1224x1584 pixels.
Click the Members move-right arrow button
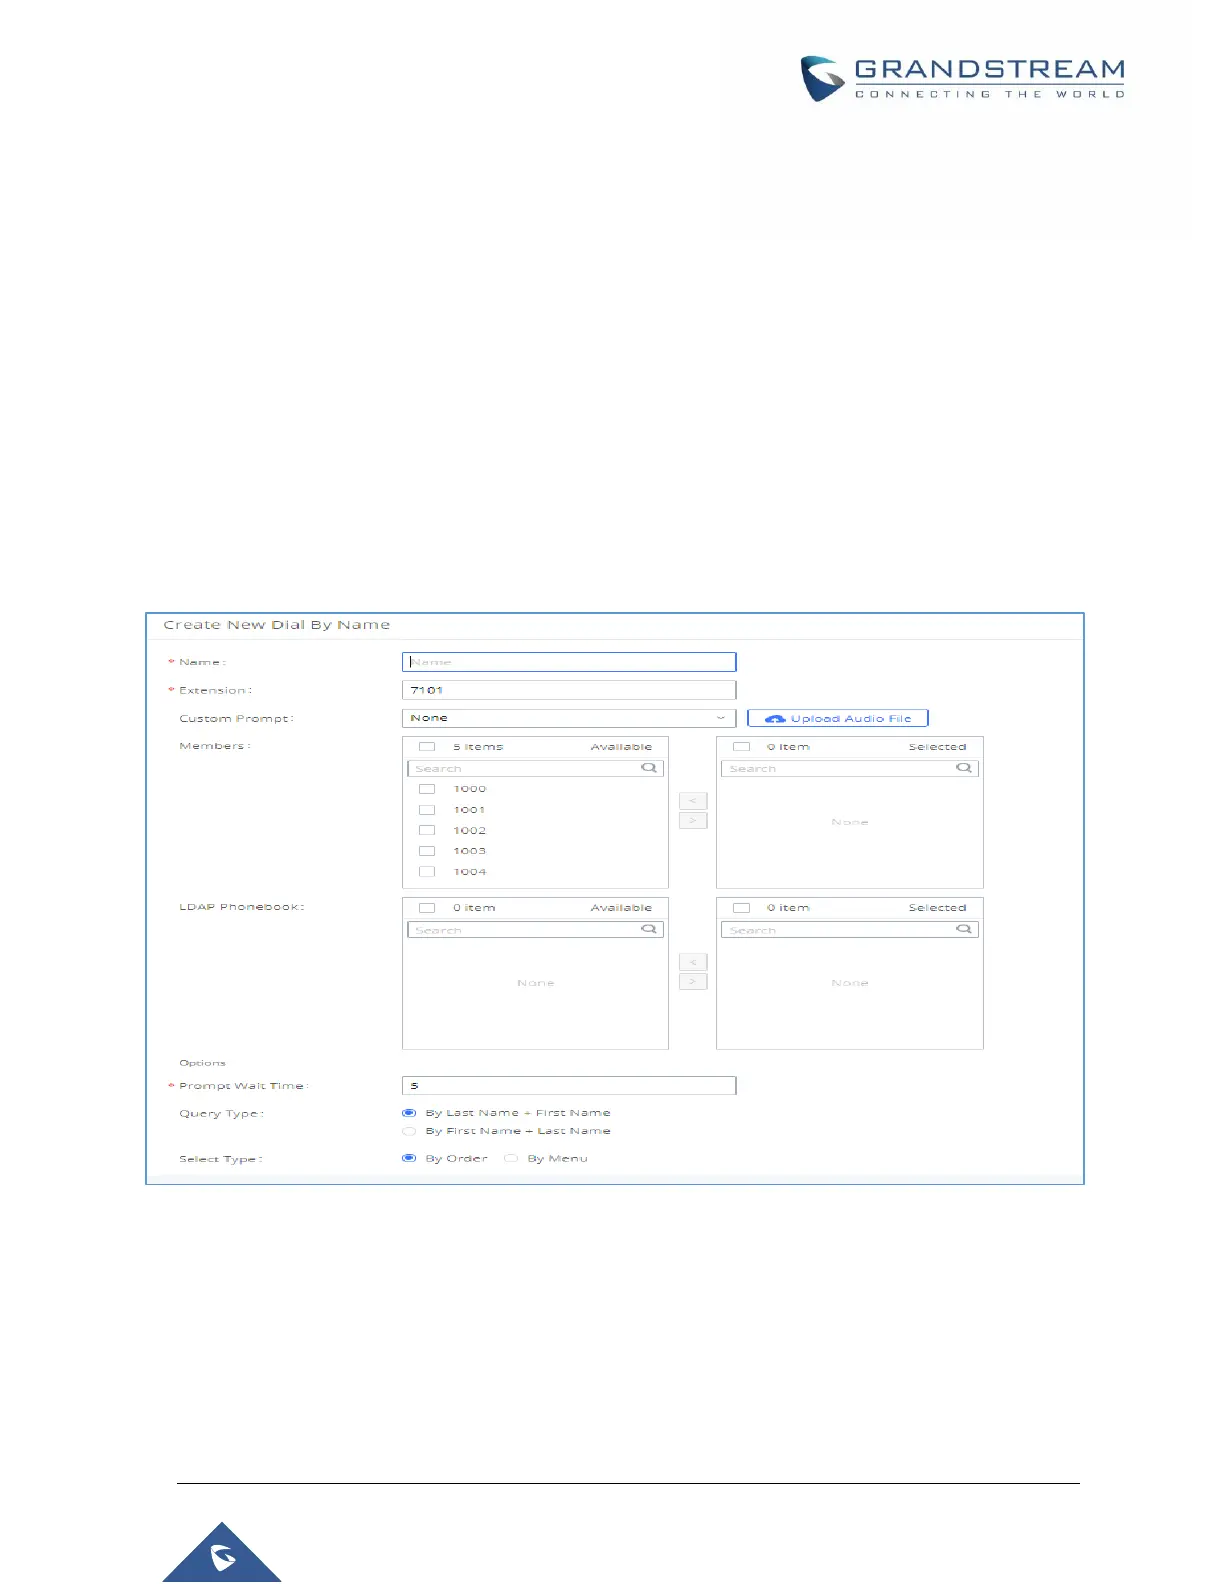point(692,820)
